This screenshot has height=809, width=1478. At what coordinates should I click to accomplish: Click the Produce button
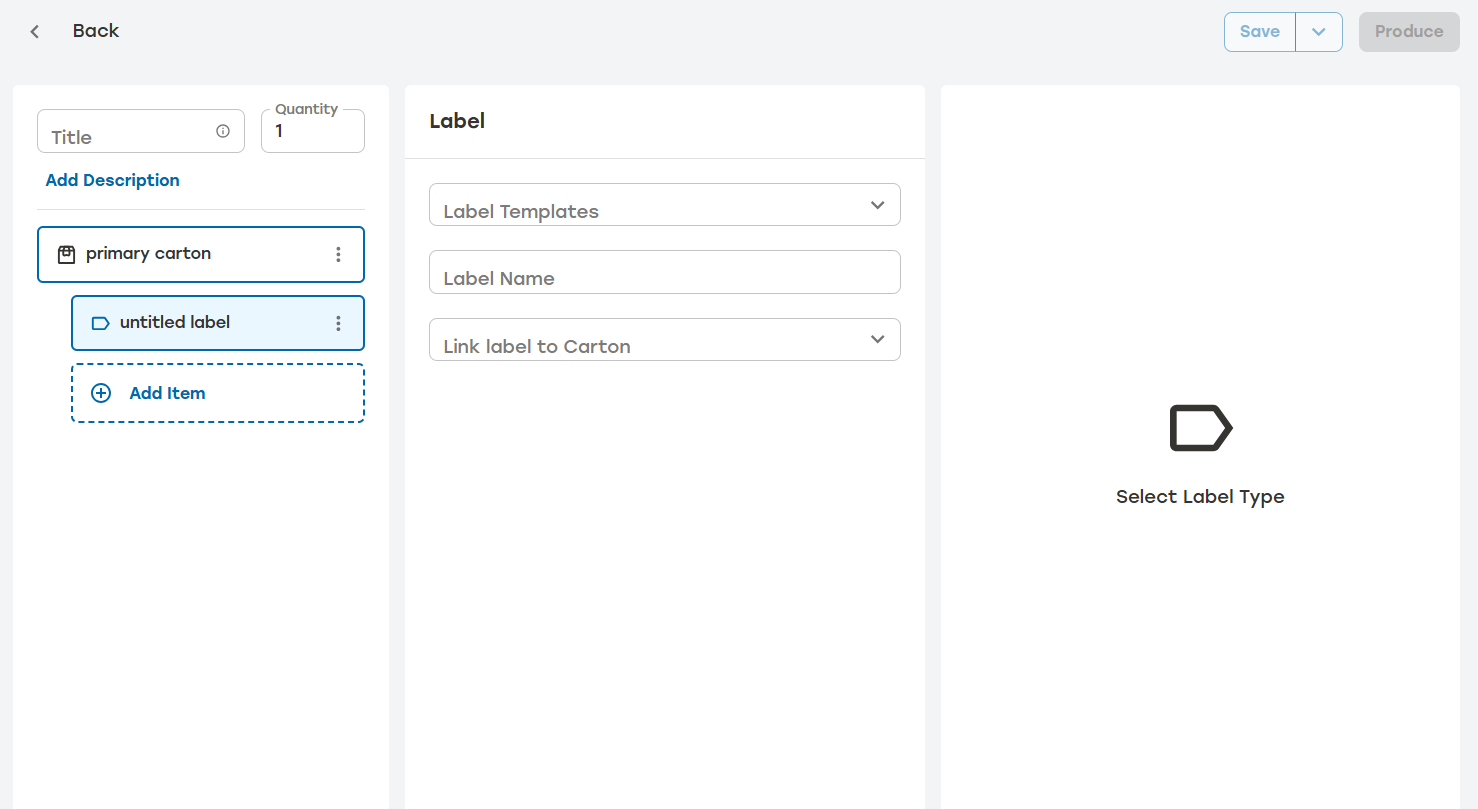[1409, 32]
